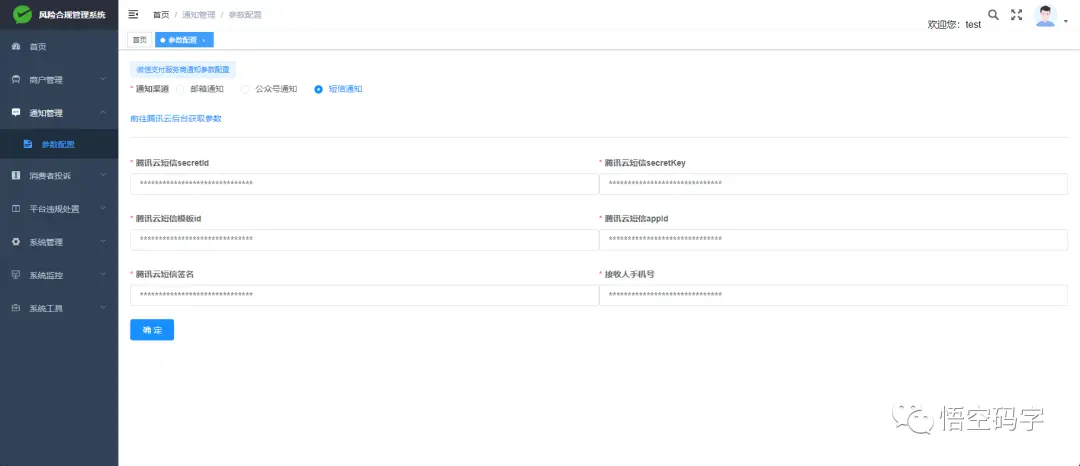Select the 短信通知 radio option

318,89
